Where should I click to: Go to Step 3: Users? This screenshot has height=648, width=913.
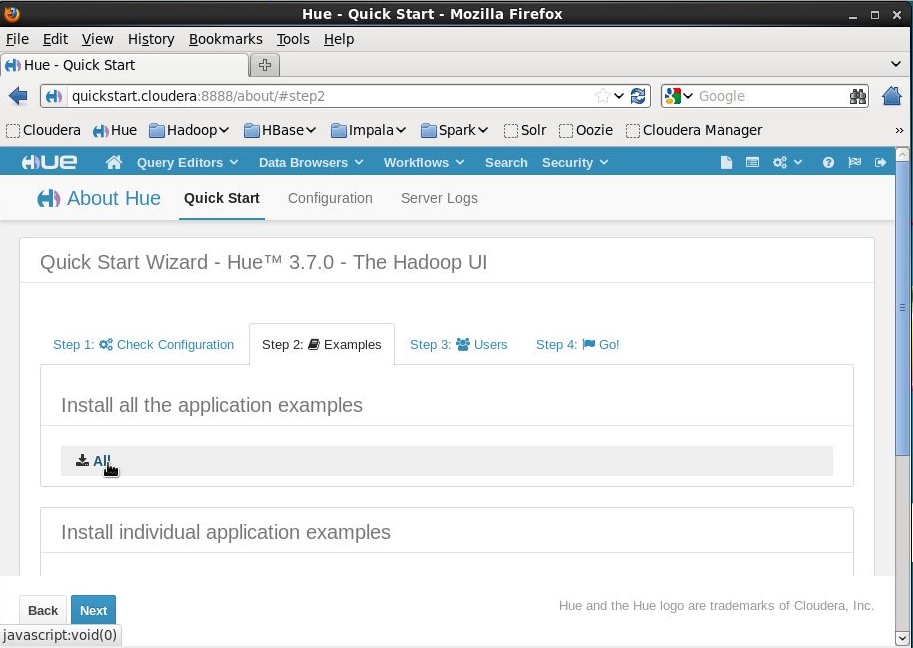click(x=458, y=345)
